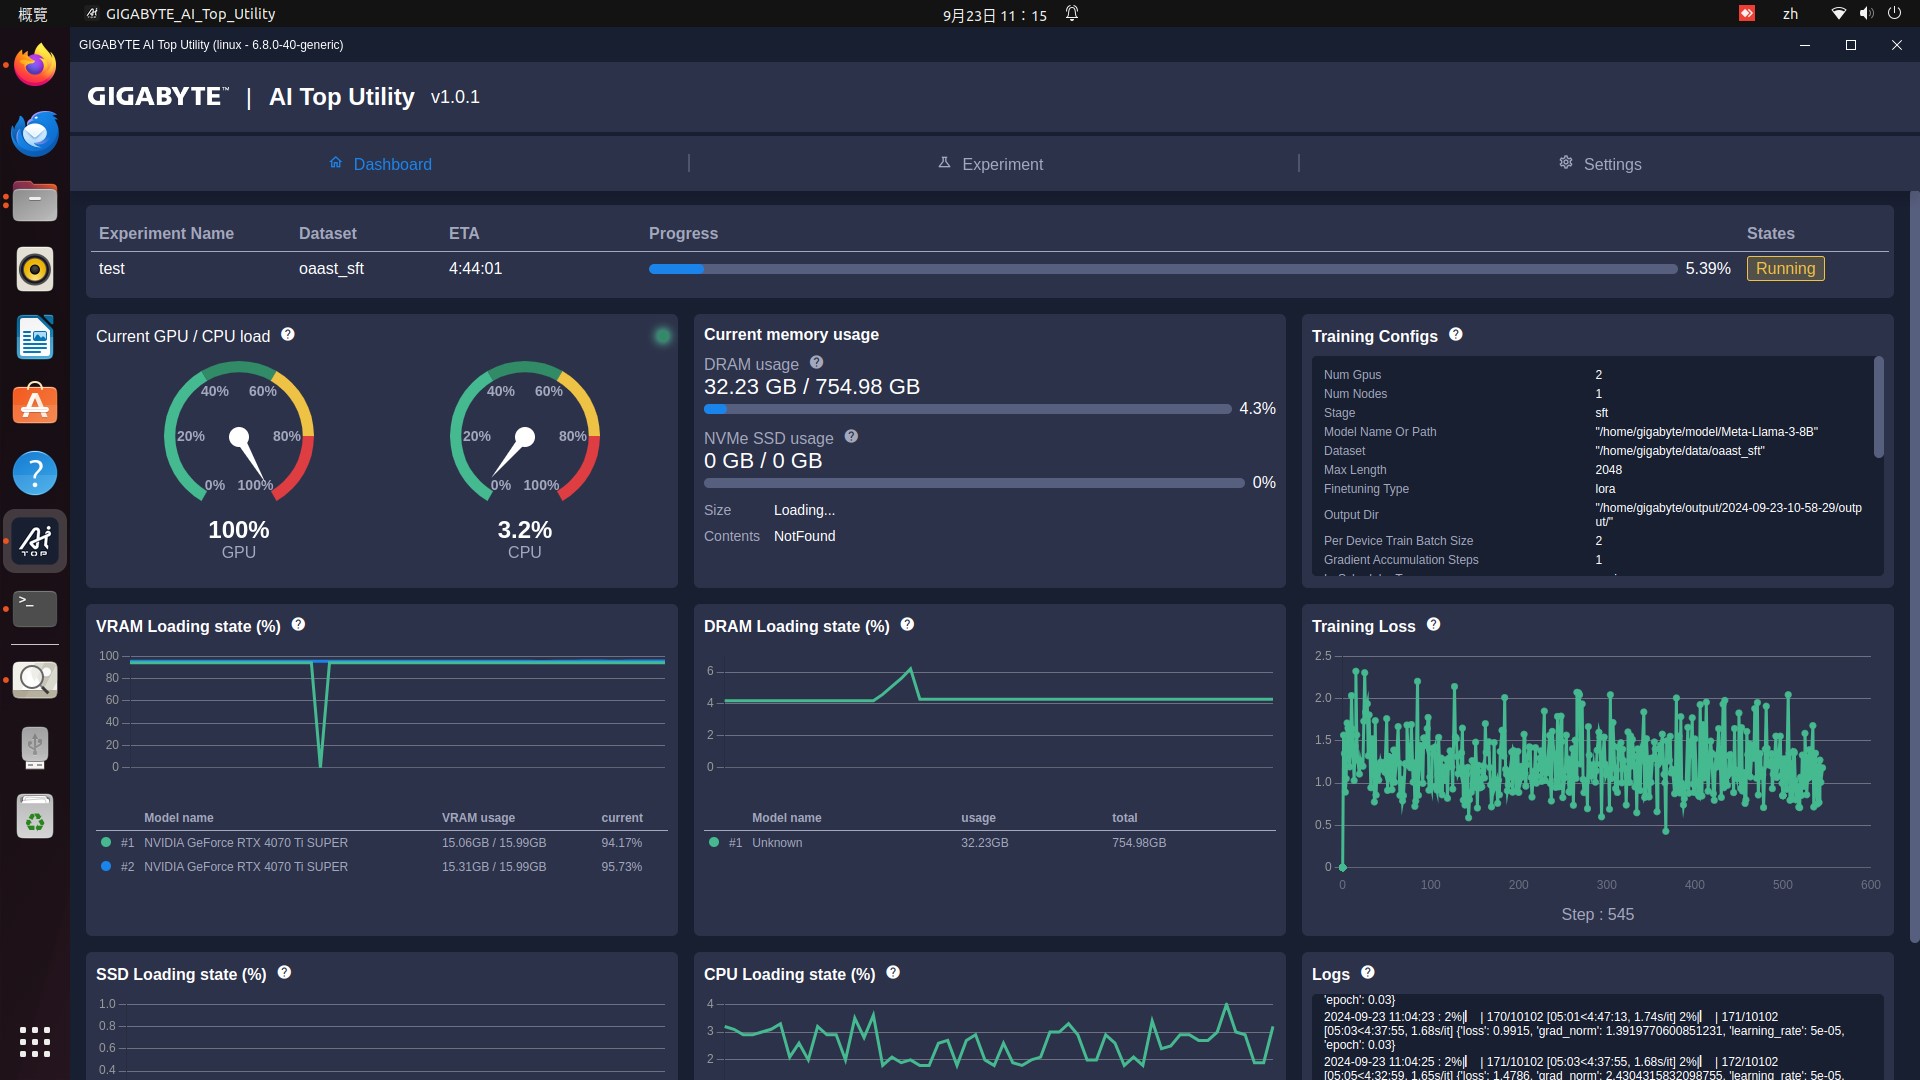Image resolution: width=1920 pixels, height=1080 pixels.
Task: Click the 'Step : 545' label
Action: tap(1598, 914)
